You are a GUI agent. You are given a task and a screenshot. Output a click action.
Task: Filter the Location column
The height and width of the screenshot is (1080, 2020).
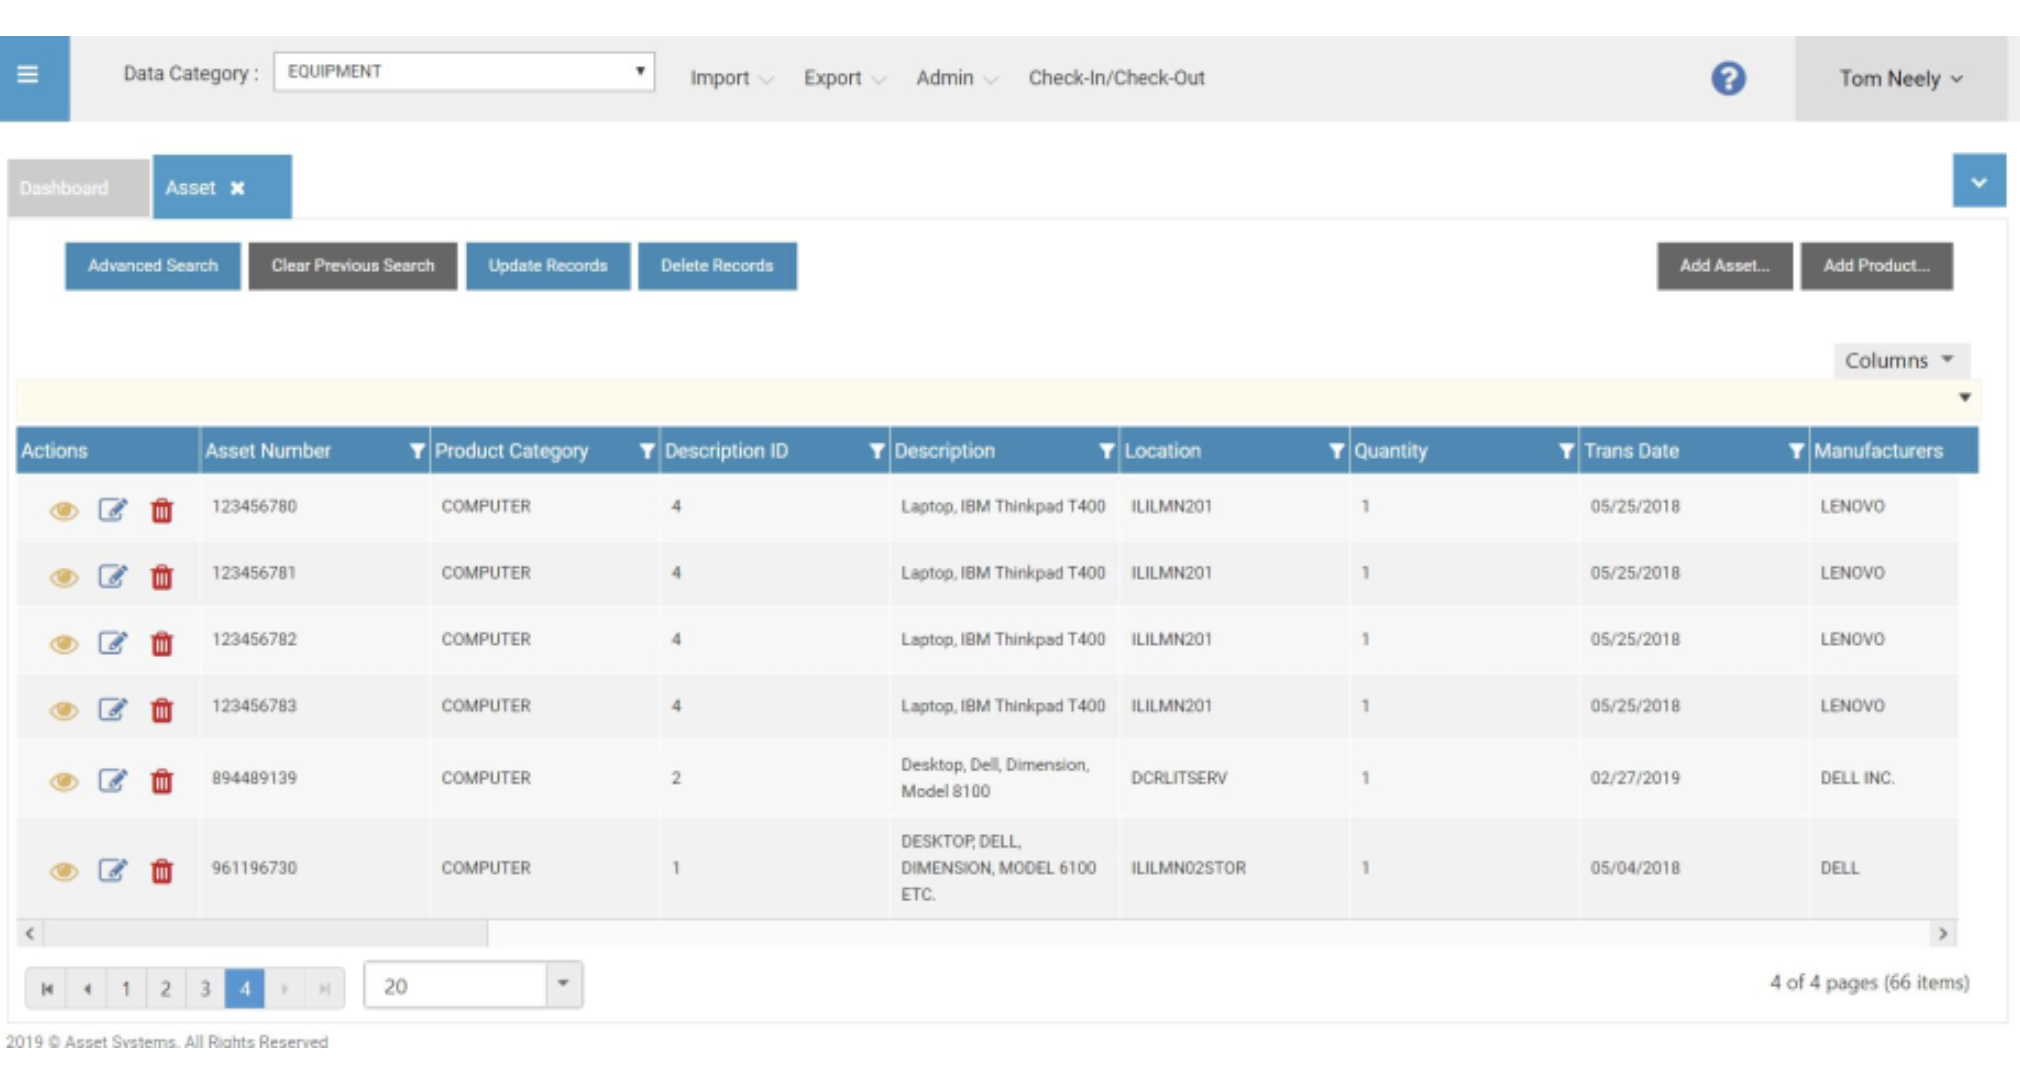1337,453
